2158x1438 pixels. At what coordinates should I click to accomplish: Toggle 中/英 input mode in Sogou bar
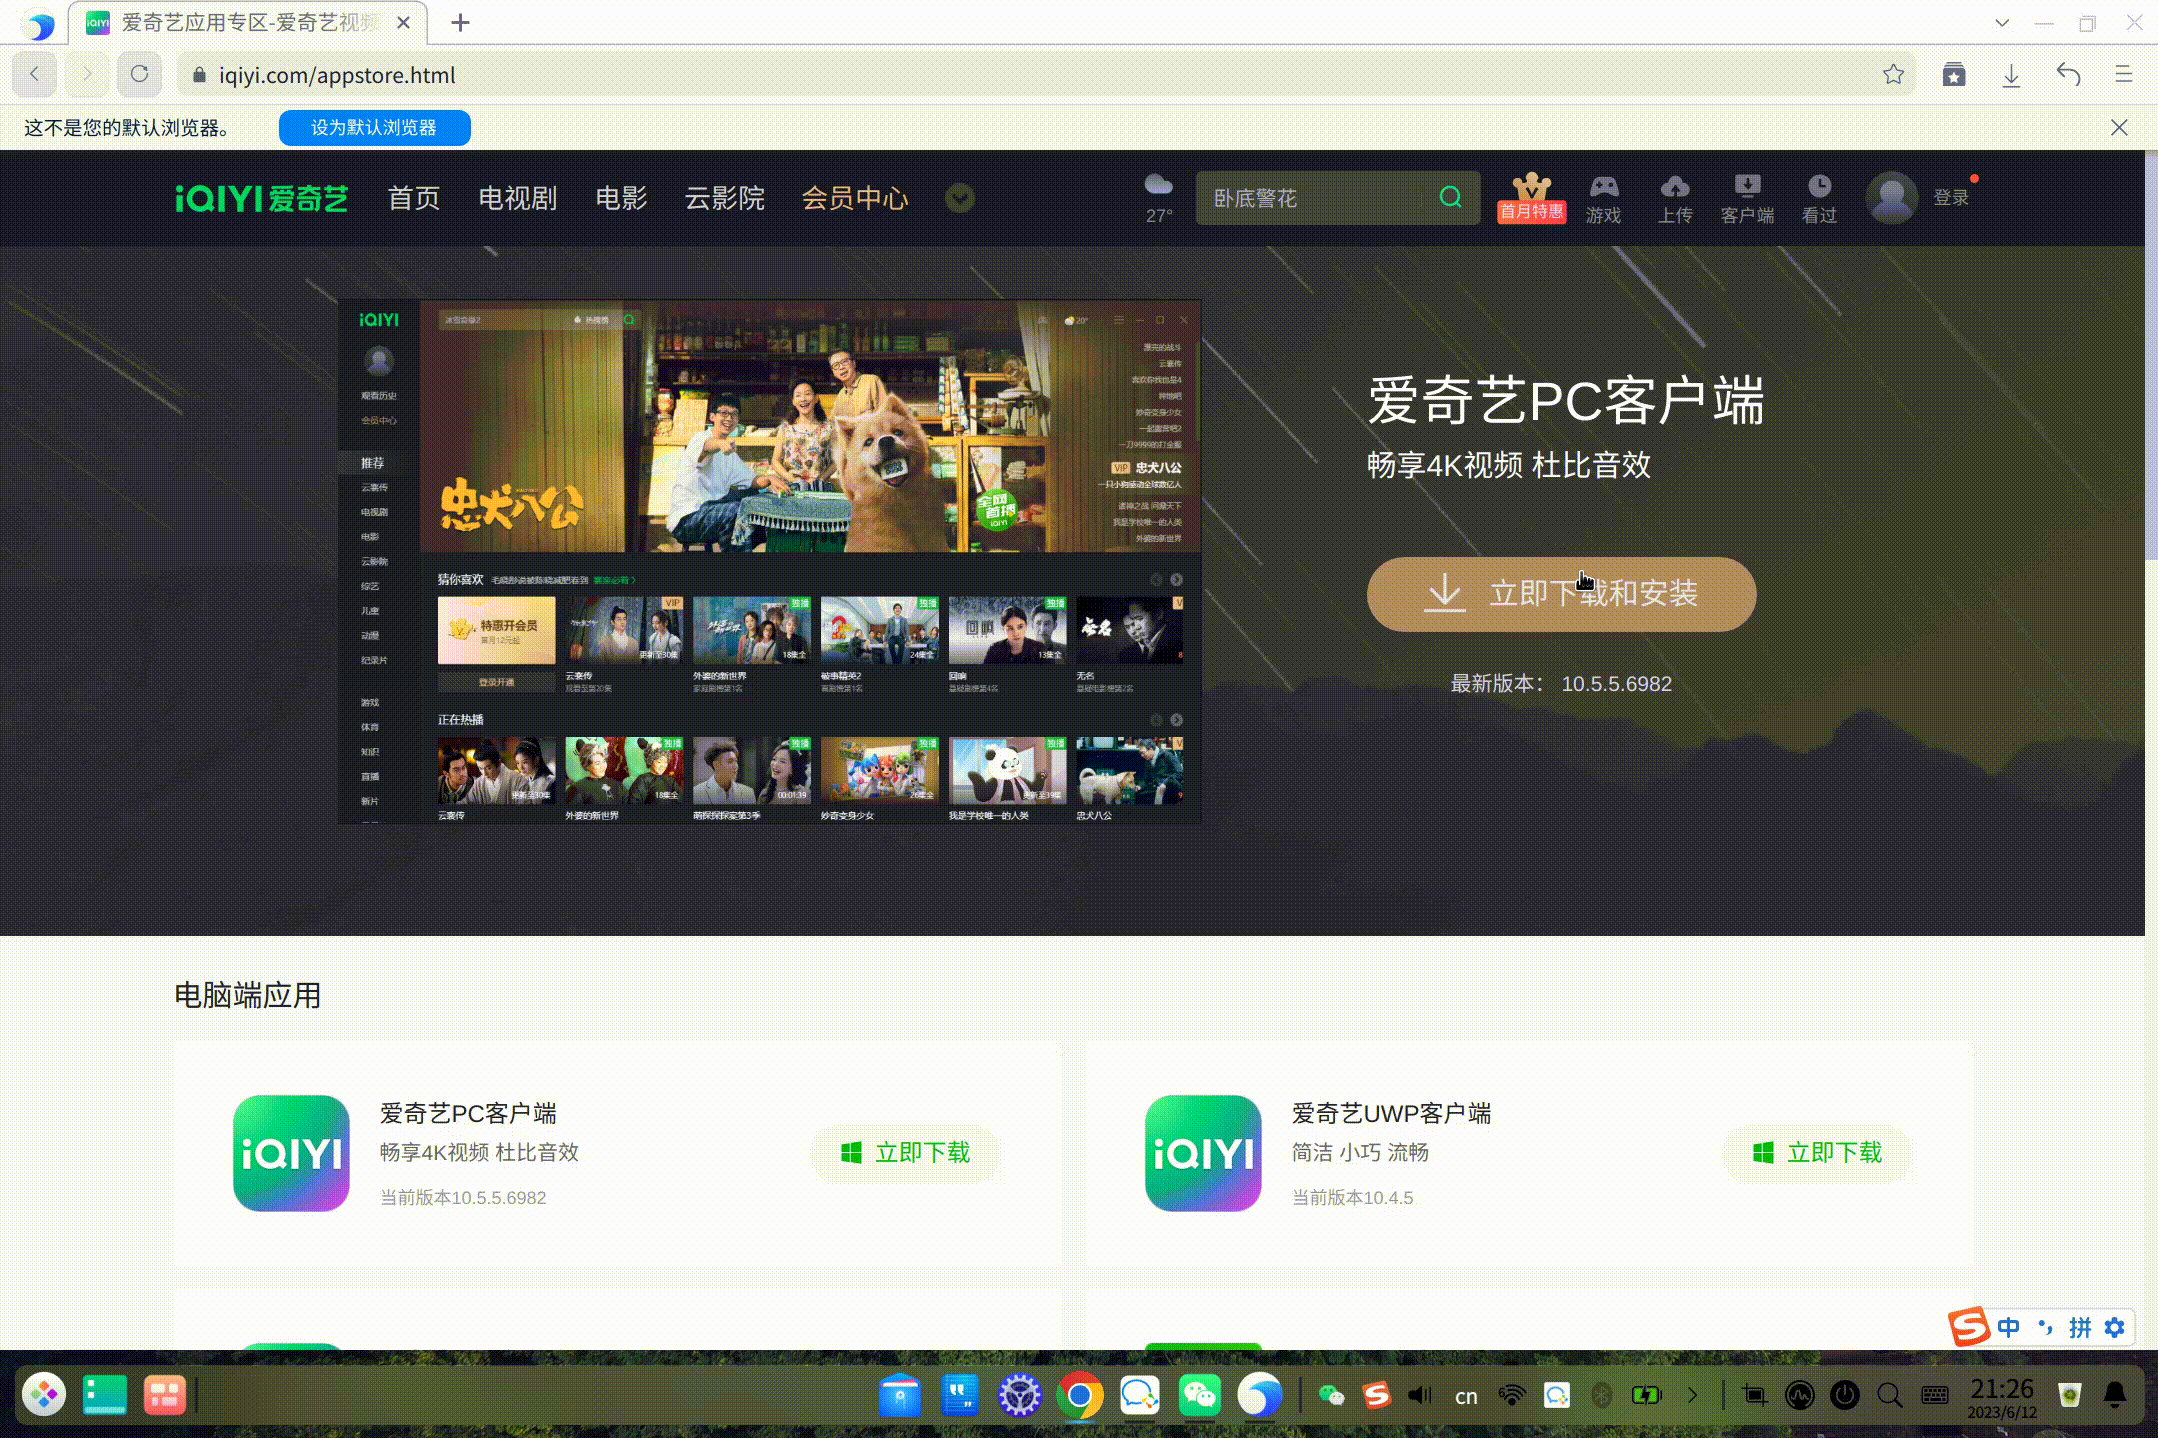pos(2007,1327)
